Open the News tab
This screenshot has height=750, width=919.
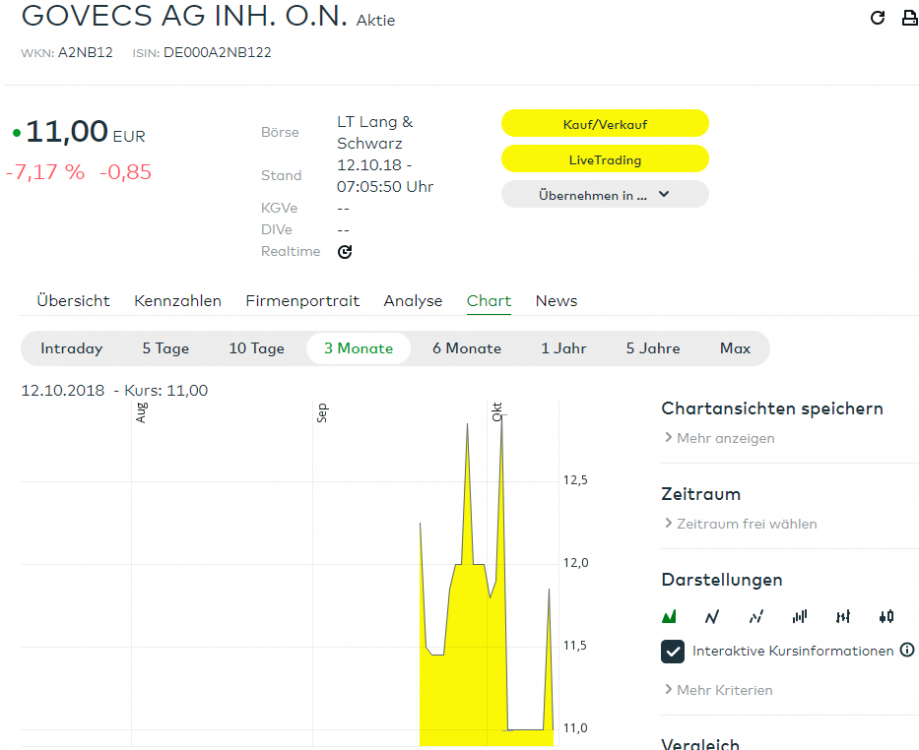pos(556,301)
